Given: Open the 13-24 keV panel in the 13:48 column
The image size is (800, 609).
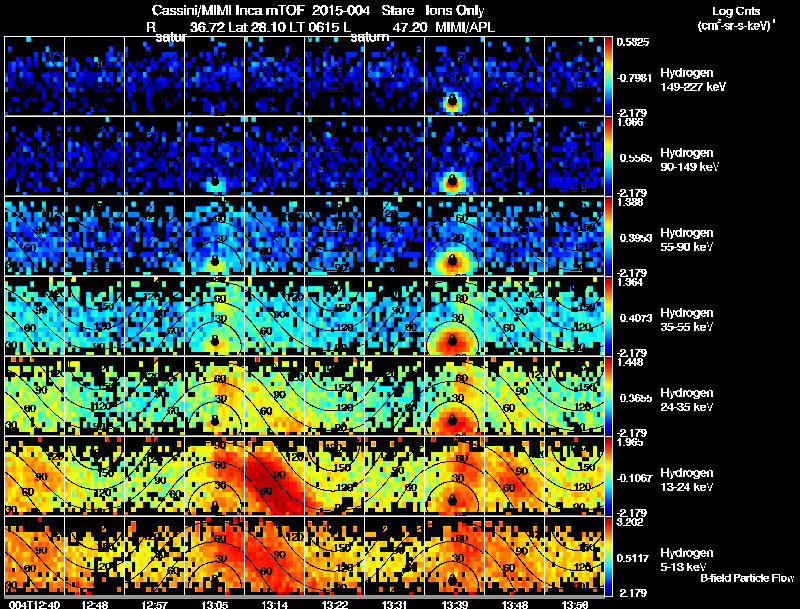Looking at the screenshot, I should [514, 476].
